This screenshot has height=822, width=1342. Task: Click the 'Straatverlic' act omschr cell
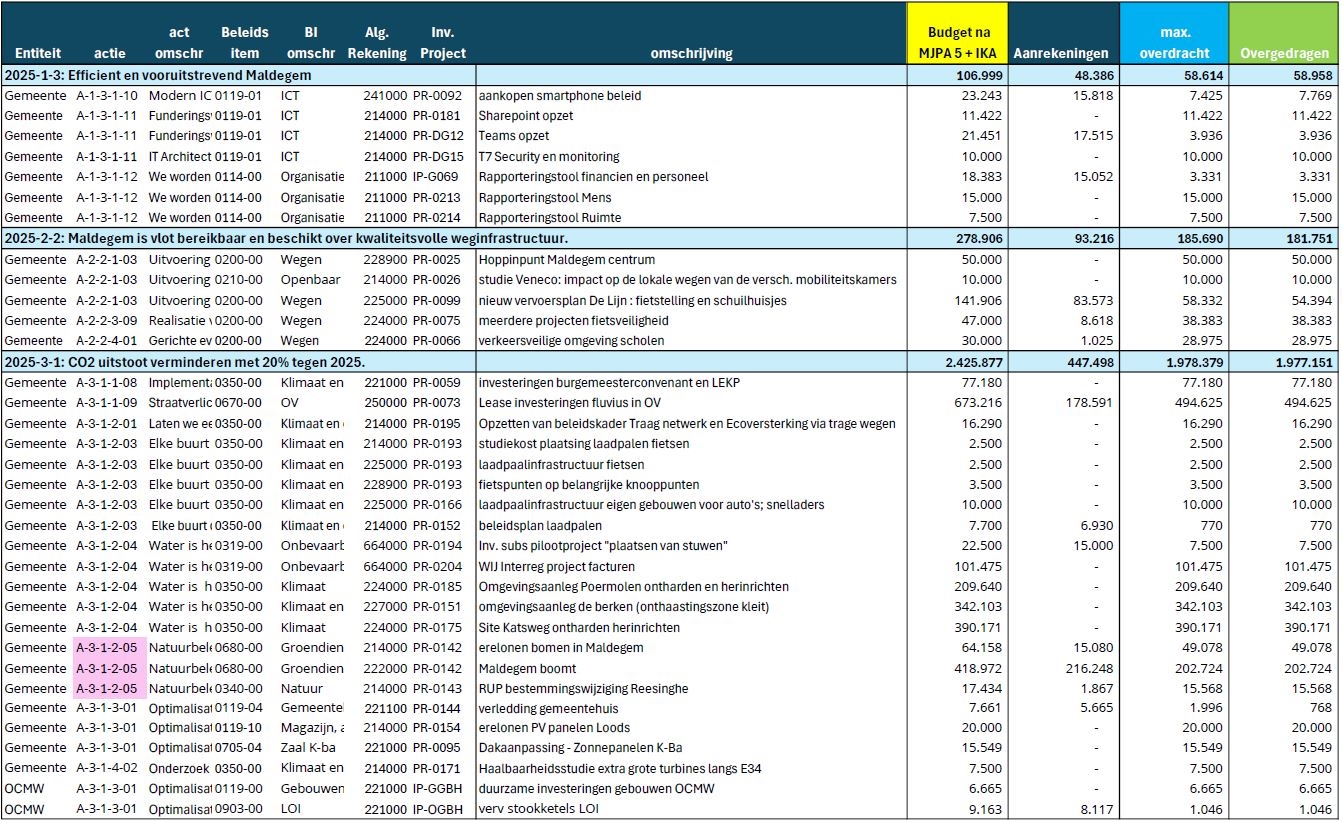coord(180,402)
